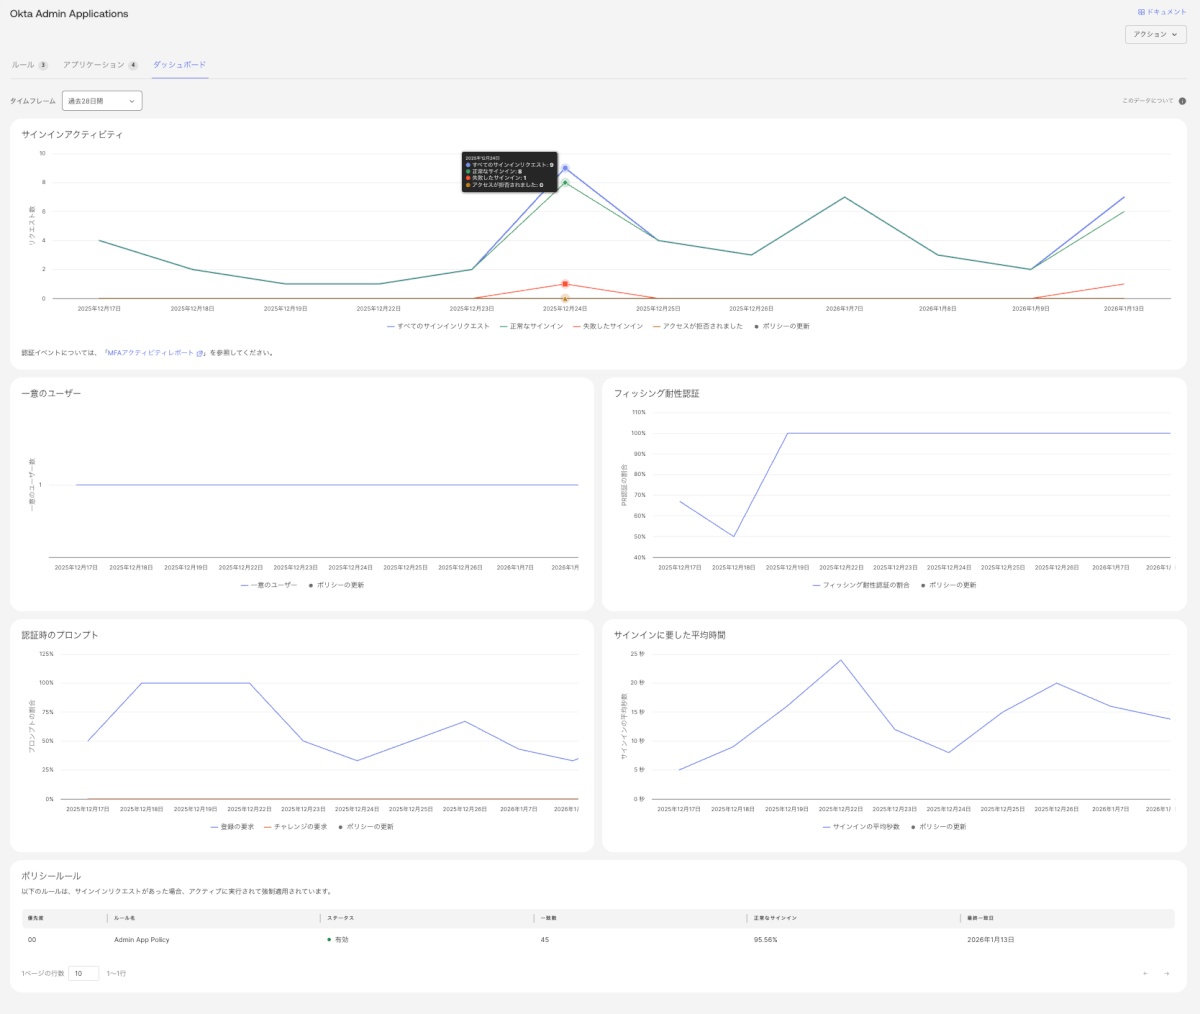Toggle チャレンジの要求 legend entry

(295, 827)
